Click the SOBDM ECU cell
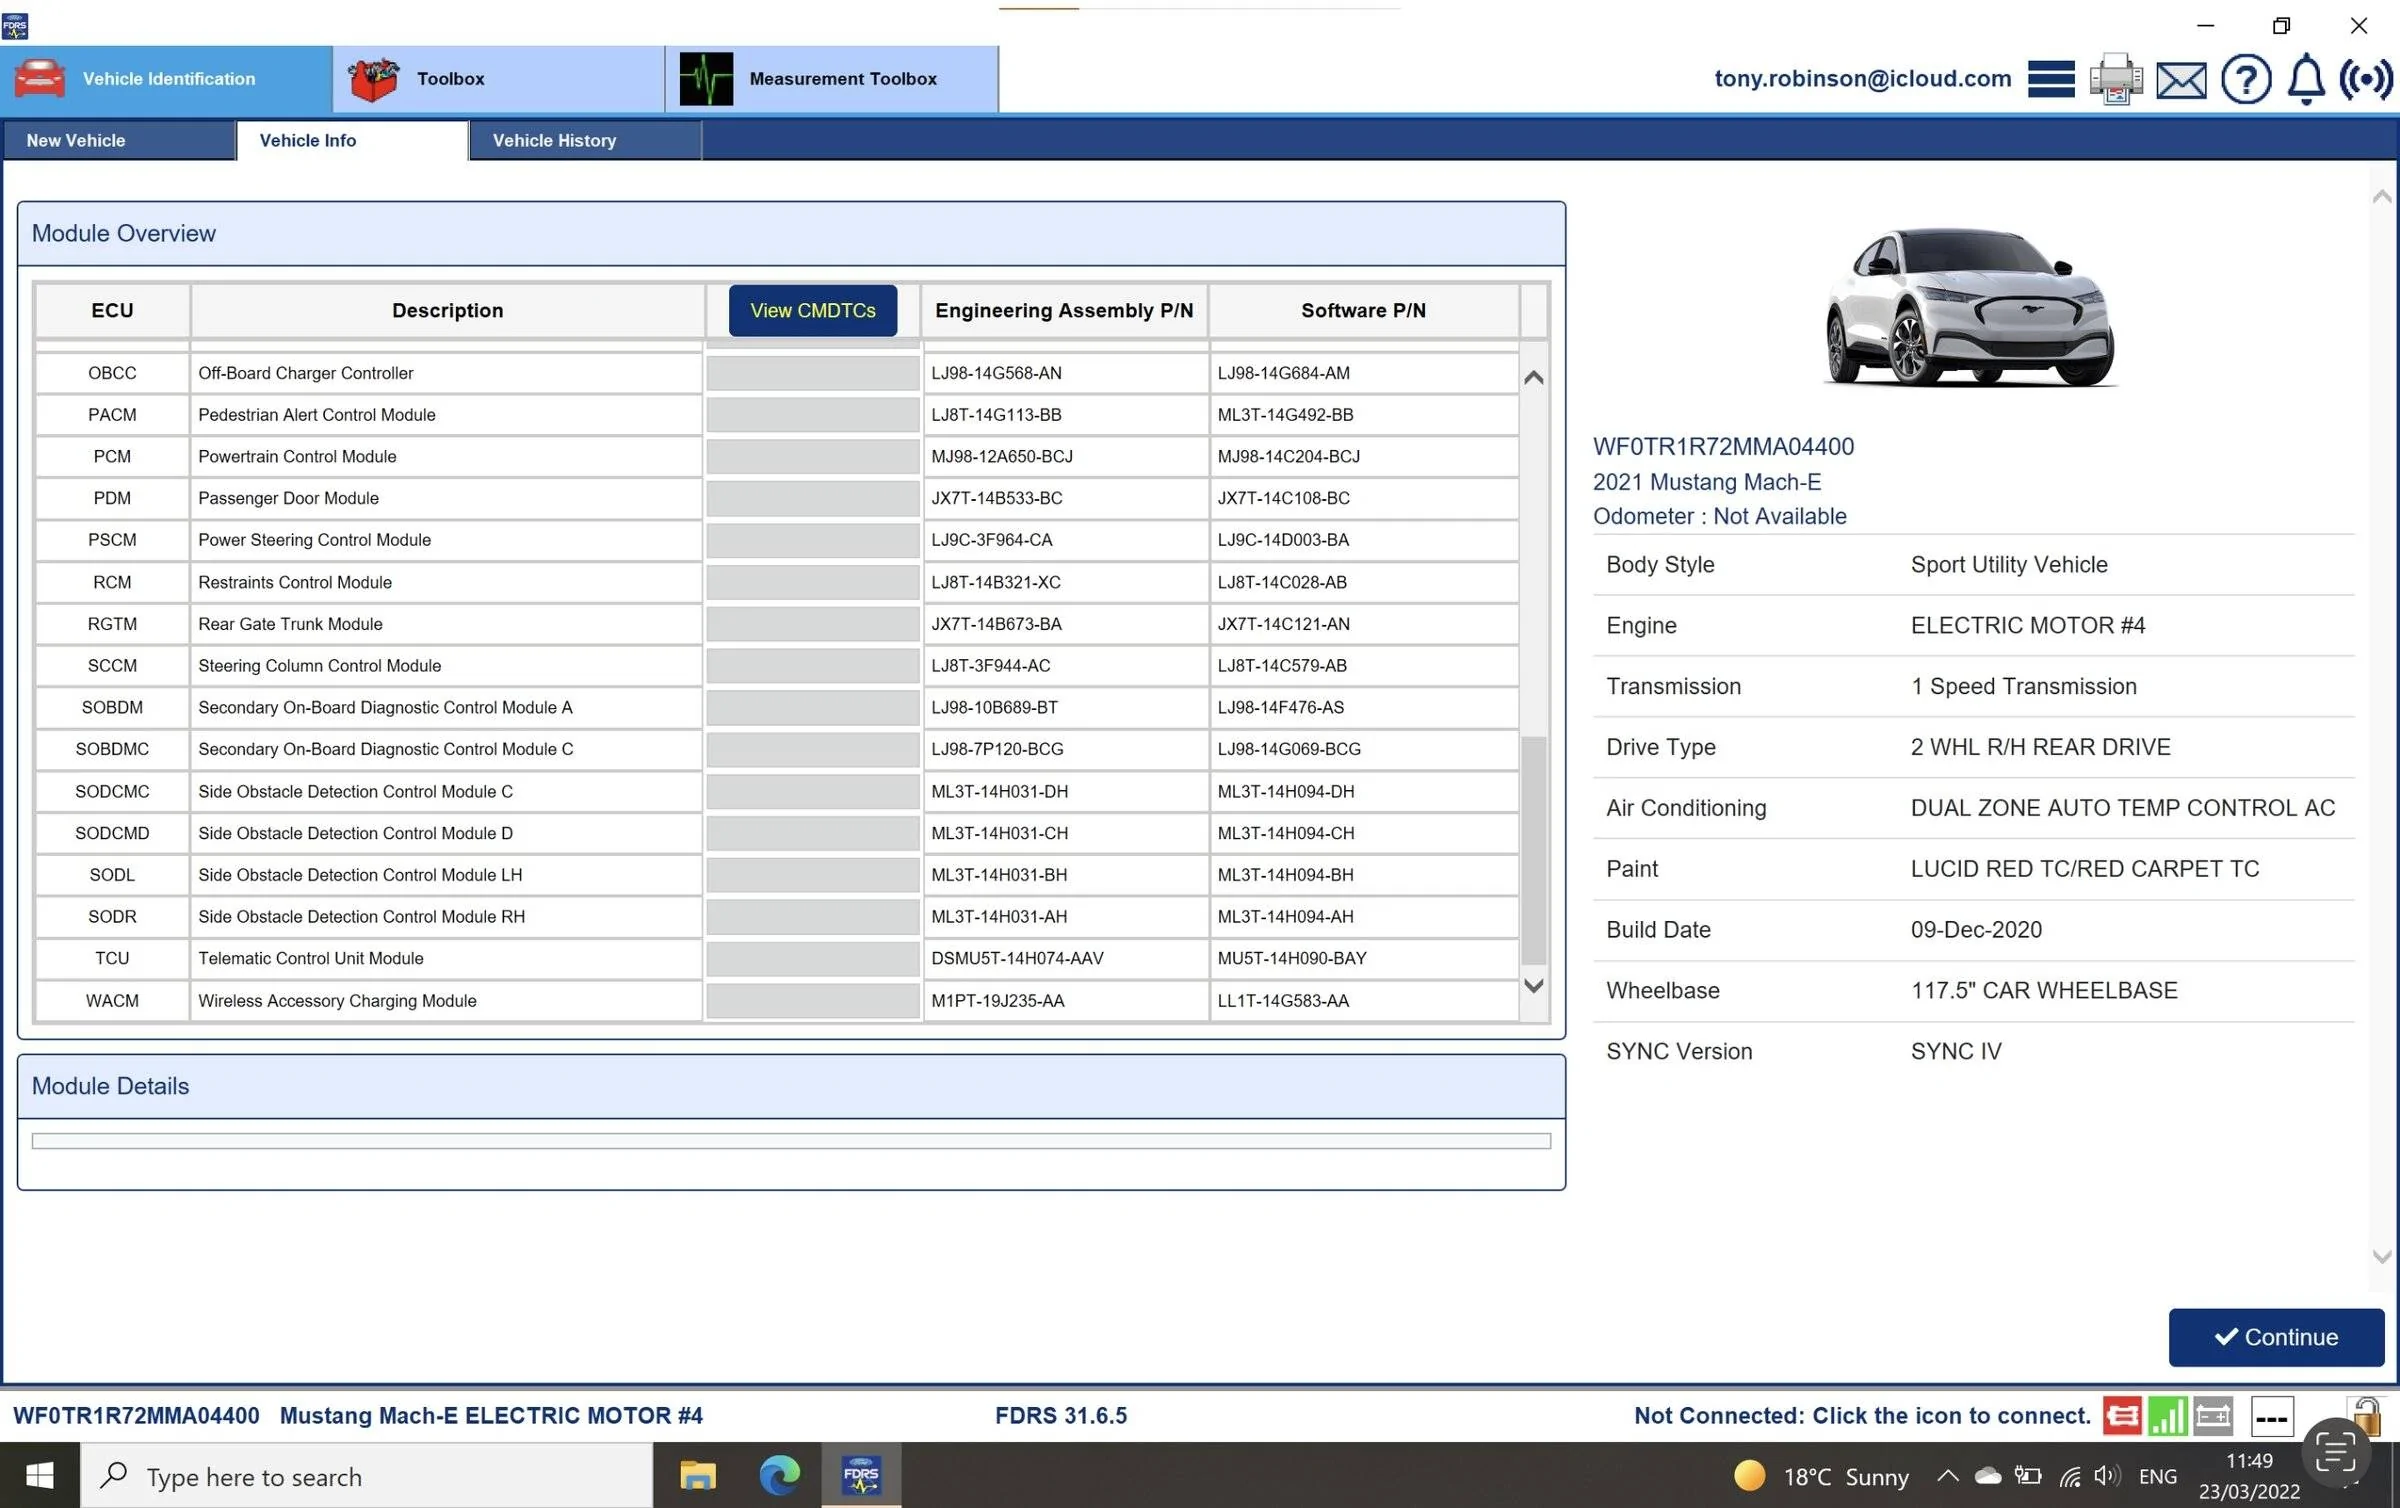 point(112,708)
